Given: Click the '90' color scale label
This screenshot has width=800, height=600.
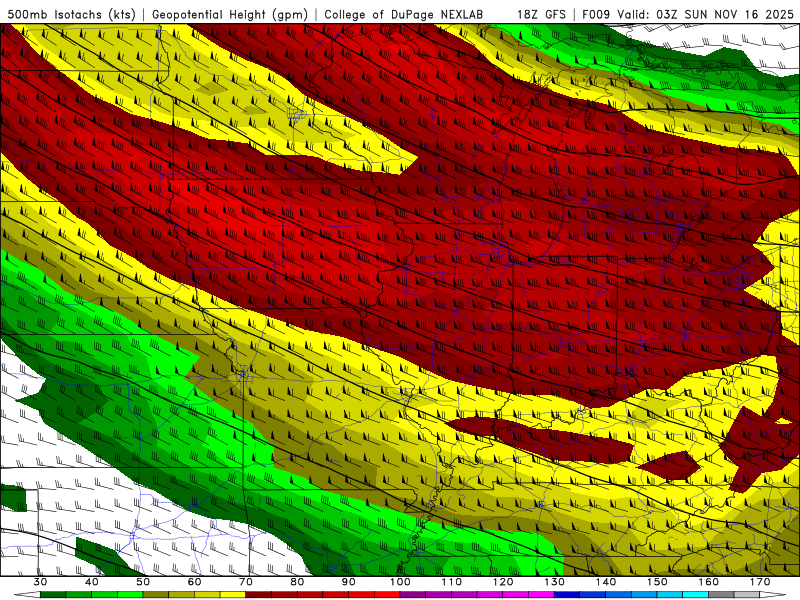Looking at the screenshot, I should pos(348,582).
